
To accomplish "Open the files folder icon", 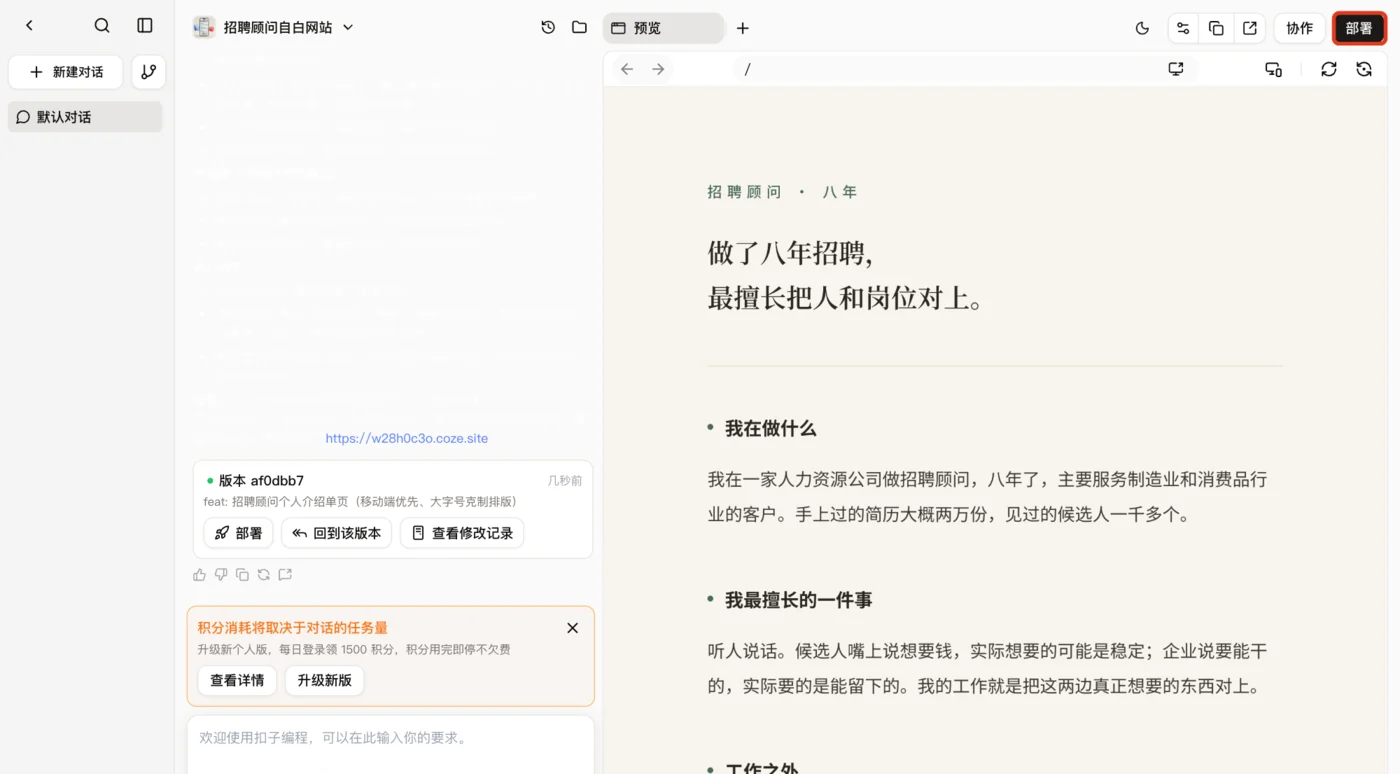I will pos(579,27).
